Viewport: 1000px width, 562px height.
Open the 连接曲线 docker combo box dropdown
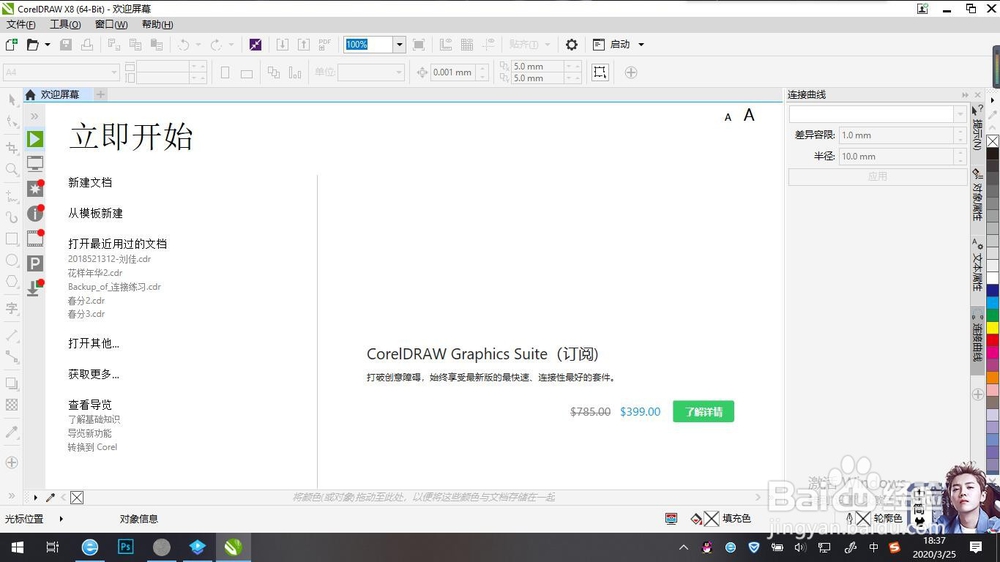tap(960, 114)
